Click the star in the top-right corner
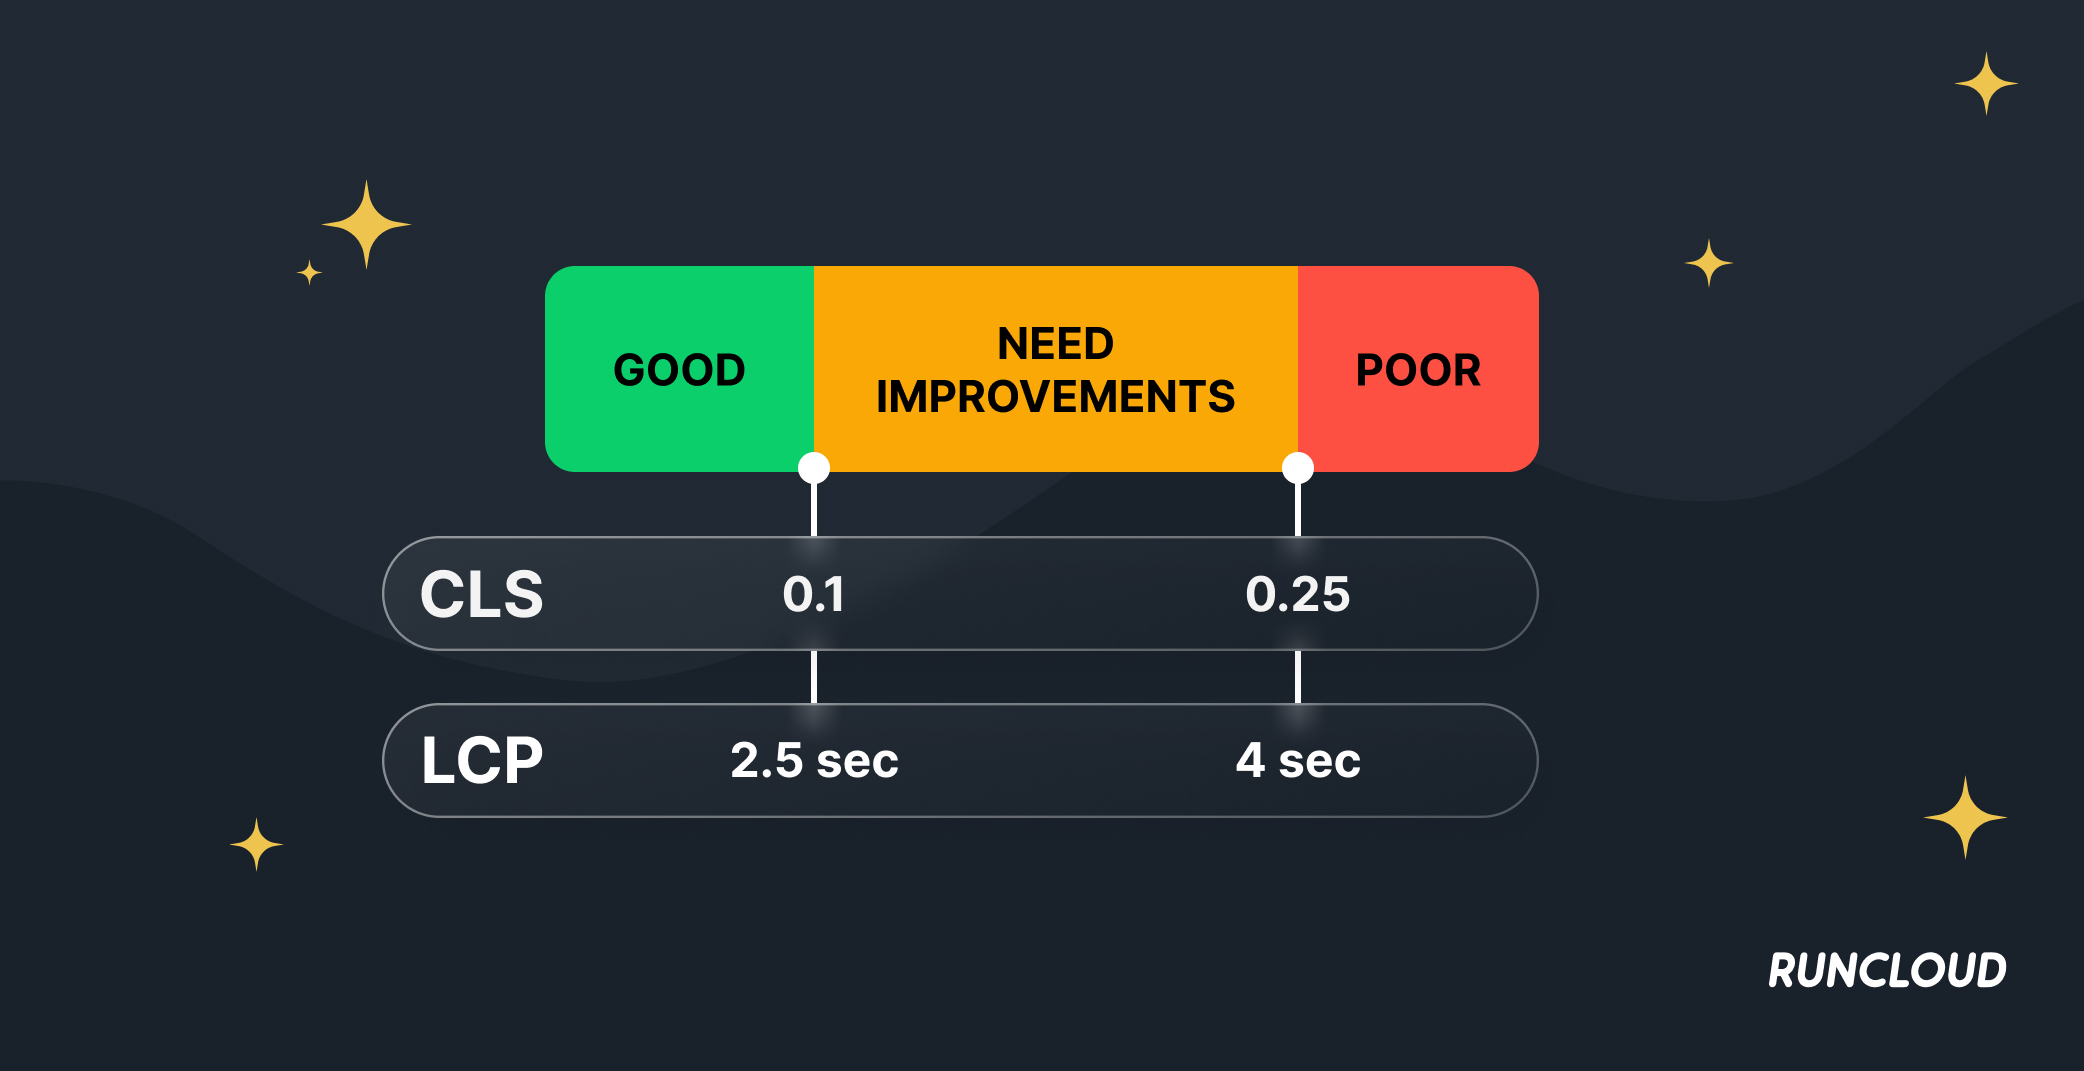2084x1071 pixels. [x=1986, y=84]
